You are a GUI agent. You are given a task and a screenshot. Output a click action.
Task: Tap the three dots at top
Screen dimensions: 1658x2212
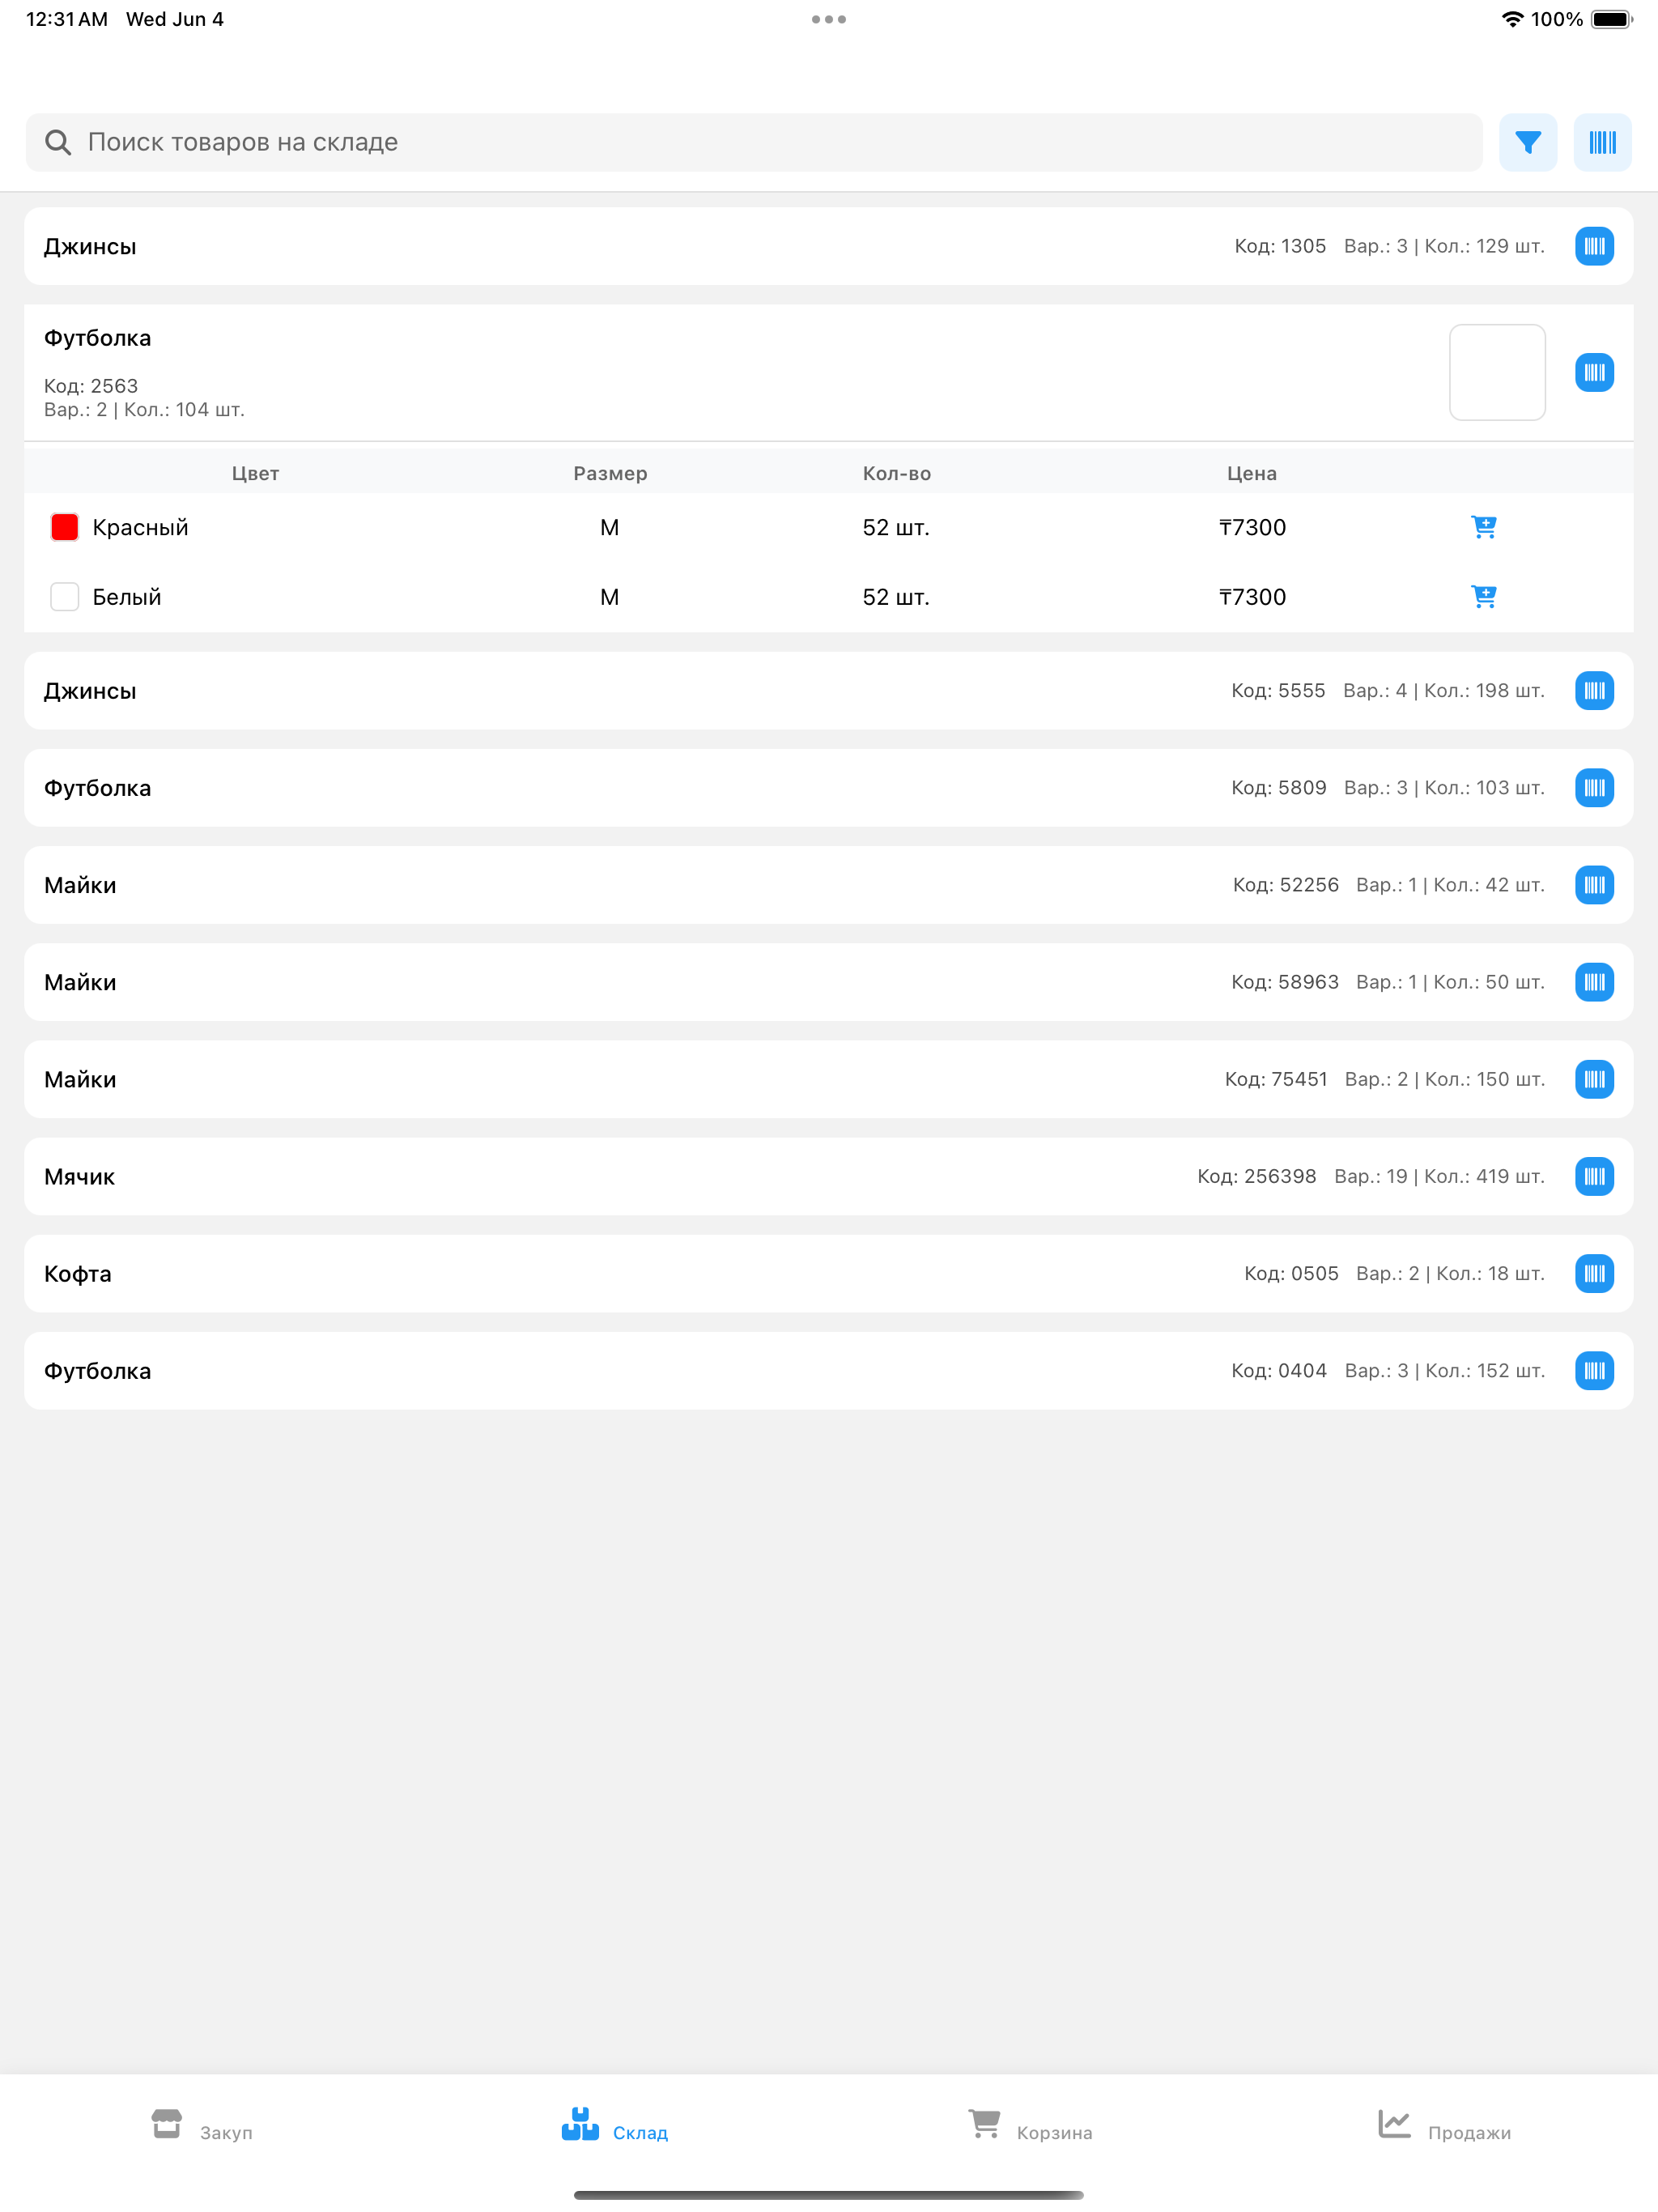[829, 19]
